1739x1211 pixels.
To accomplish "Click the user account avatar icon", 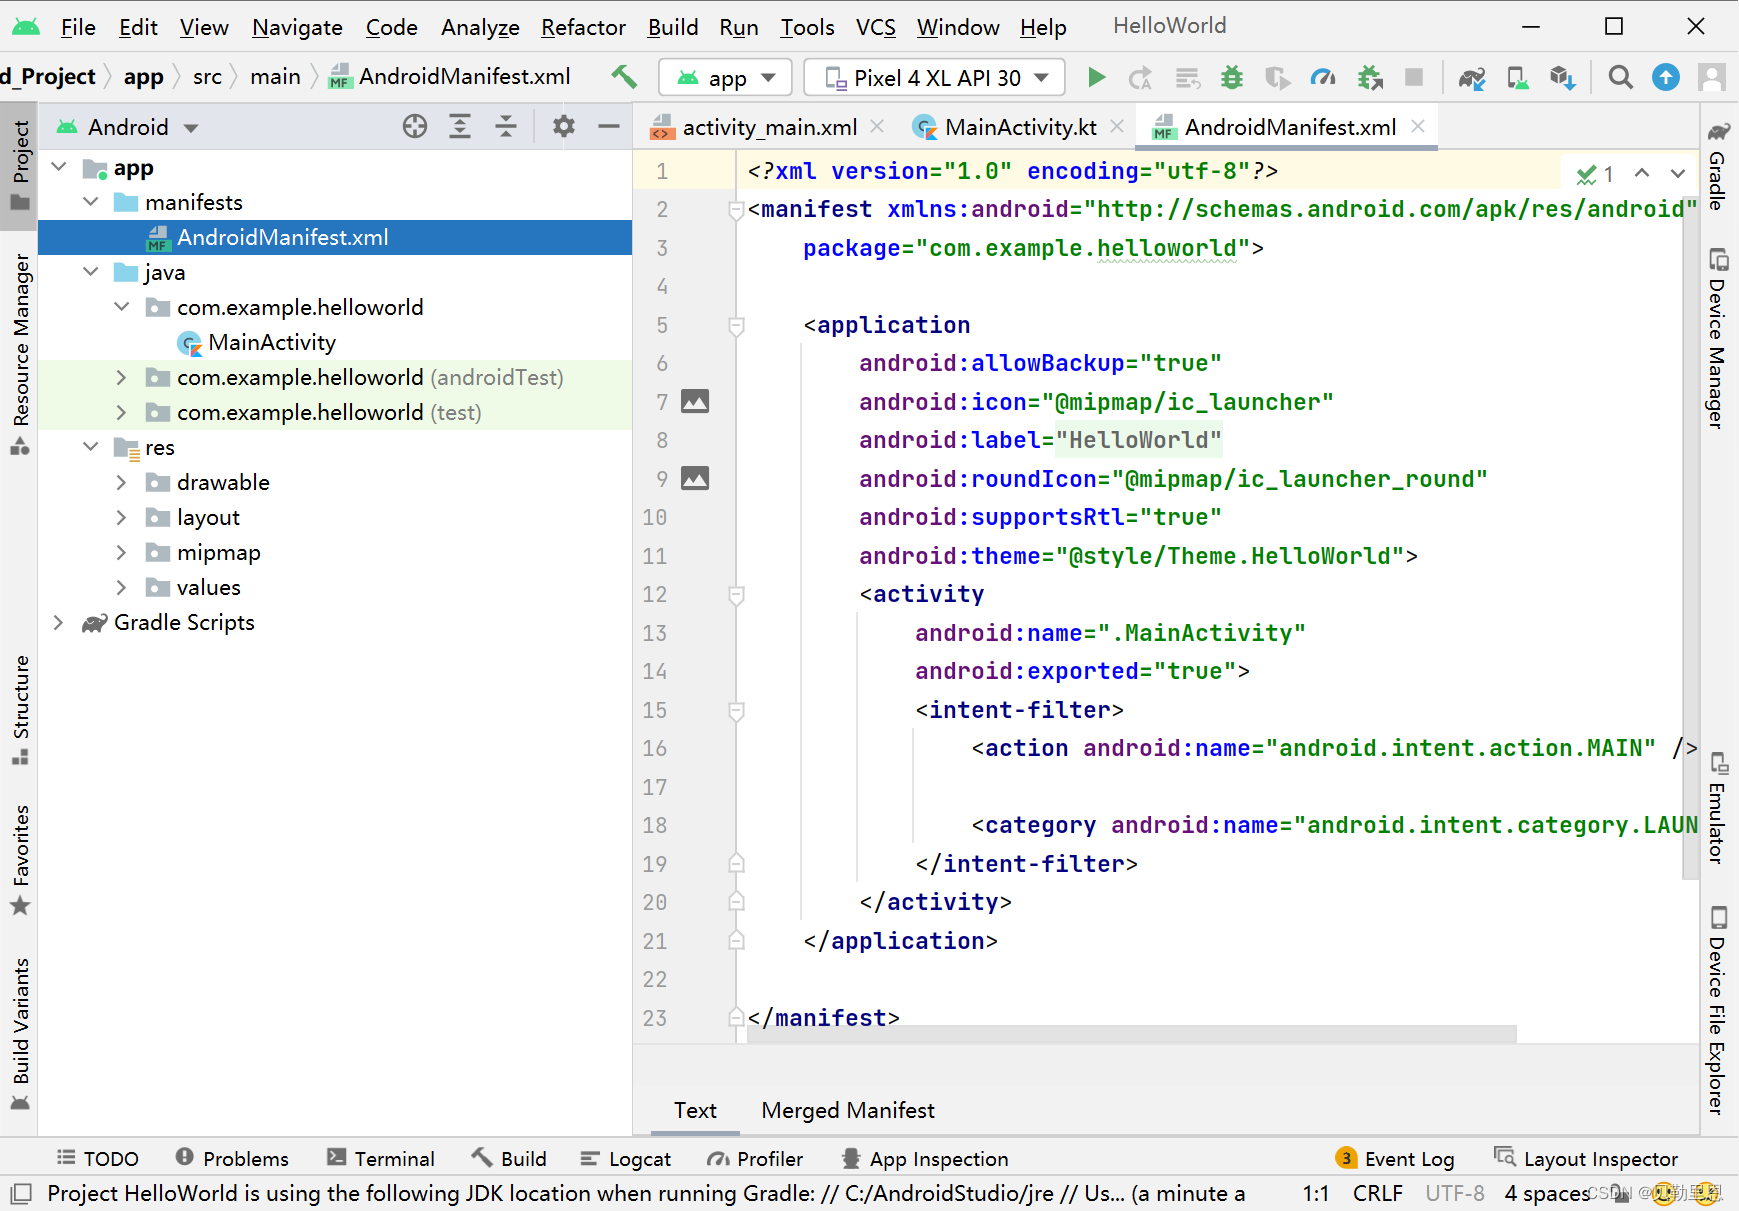I will tap(1712, 77).
